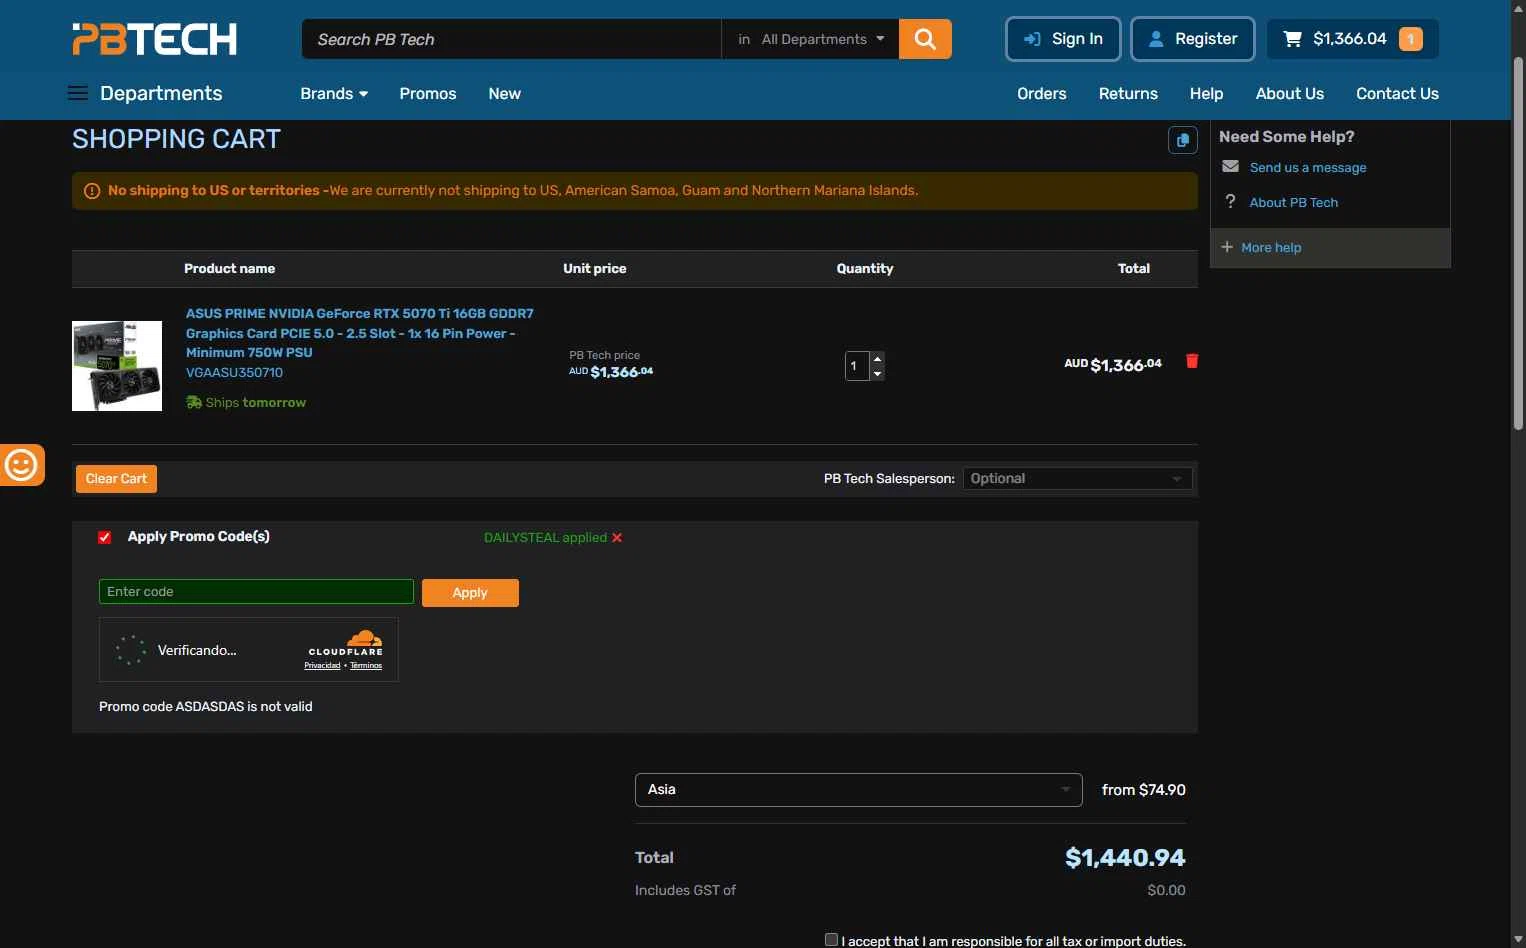The image size is (1526, 948).
Task: Open the Asia shipping region dropdown
Action: (x=858, y=790)
